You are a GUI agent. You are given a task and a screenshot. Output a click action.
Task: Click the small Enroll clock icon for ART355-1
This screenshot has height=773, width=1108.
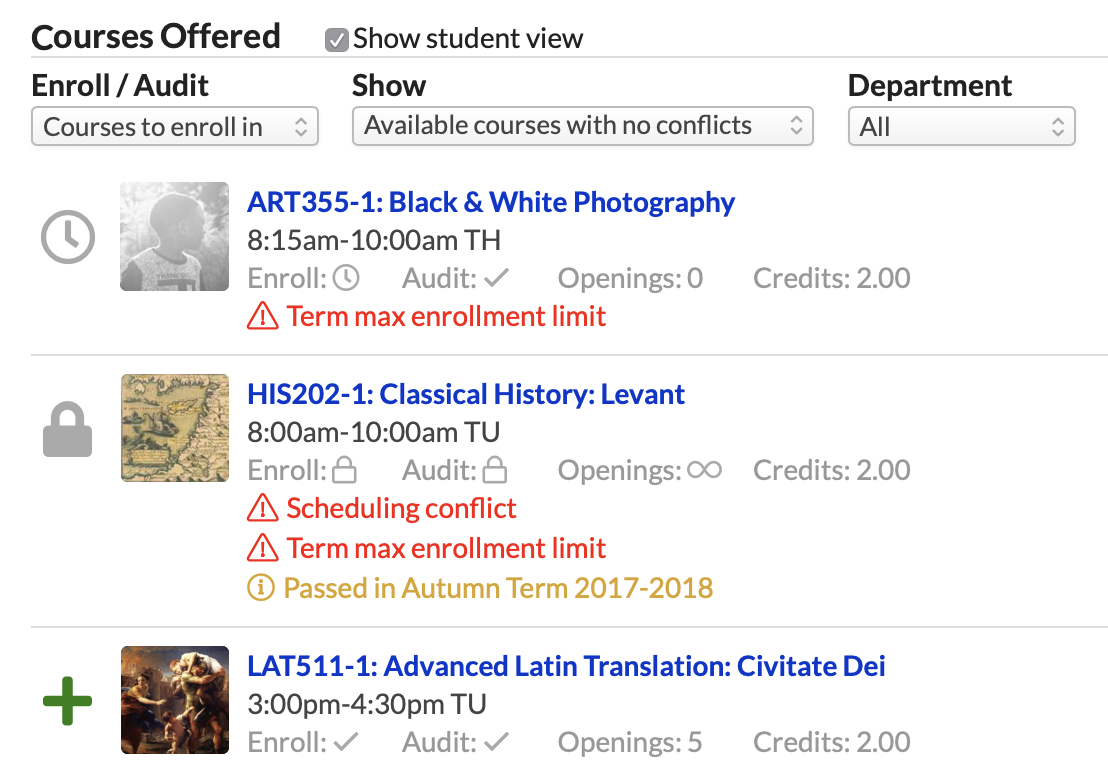pyautogui.click(x=346, y=278)
